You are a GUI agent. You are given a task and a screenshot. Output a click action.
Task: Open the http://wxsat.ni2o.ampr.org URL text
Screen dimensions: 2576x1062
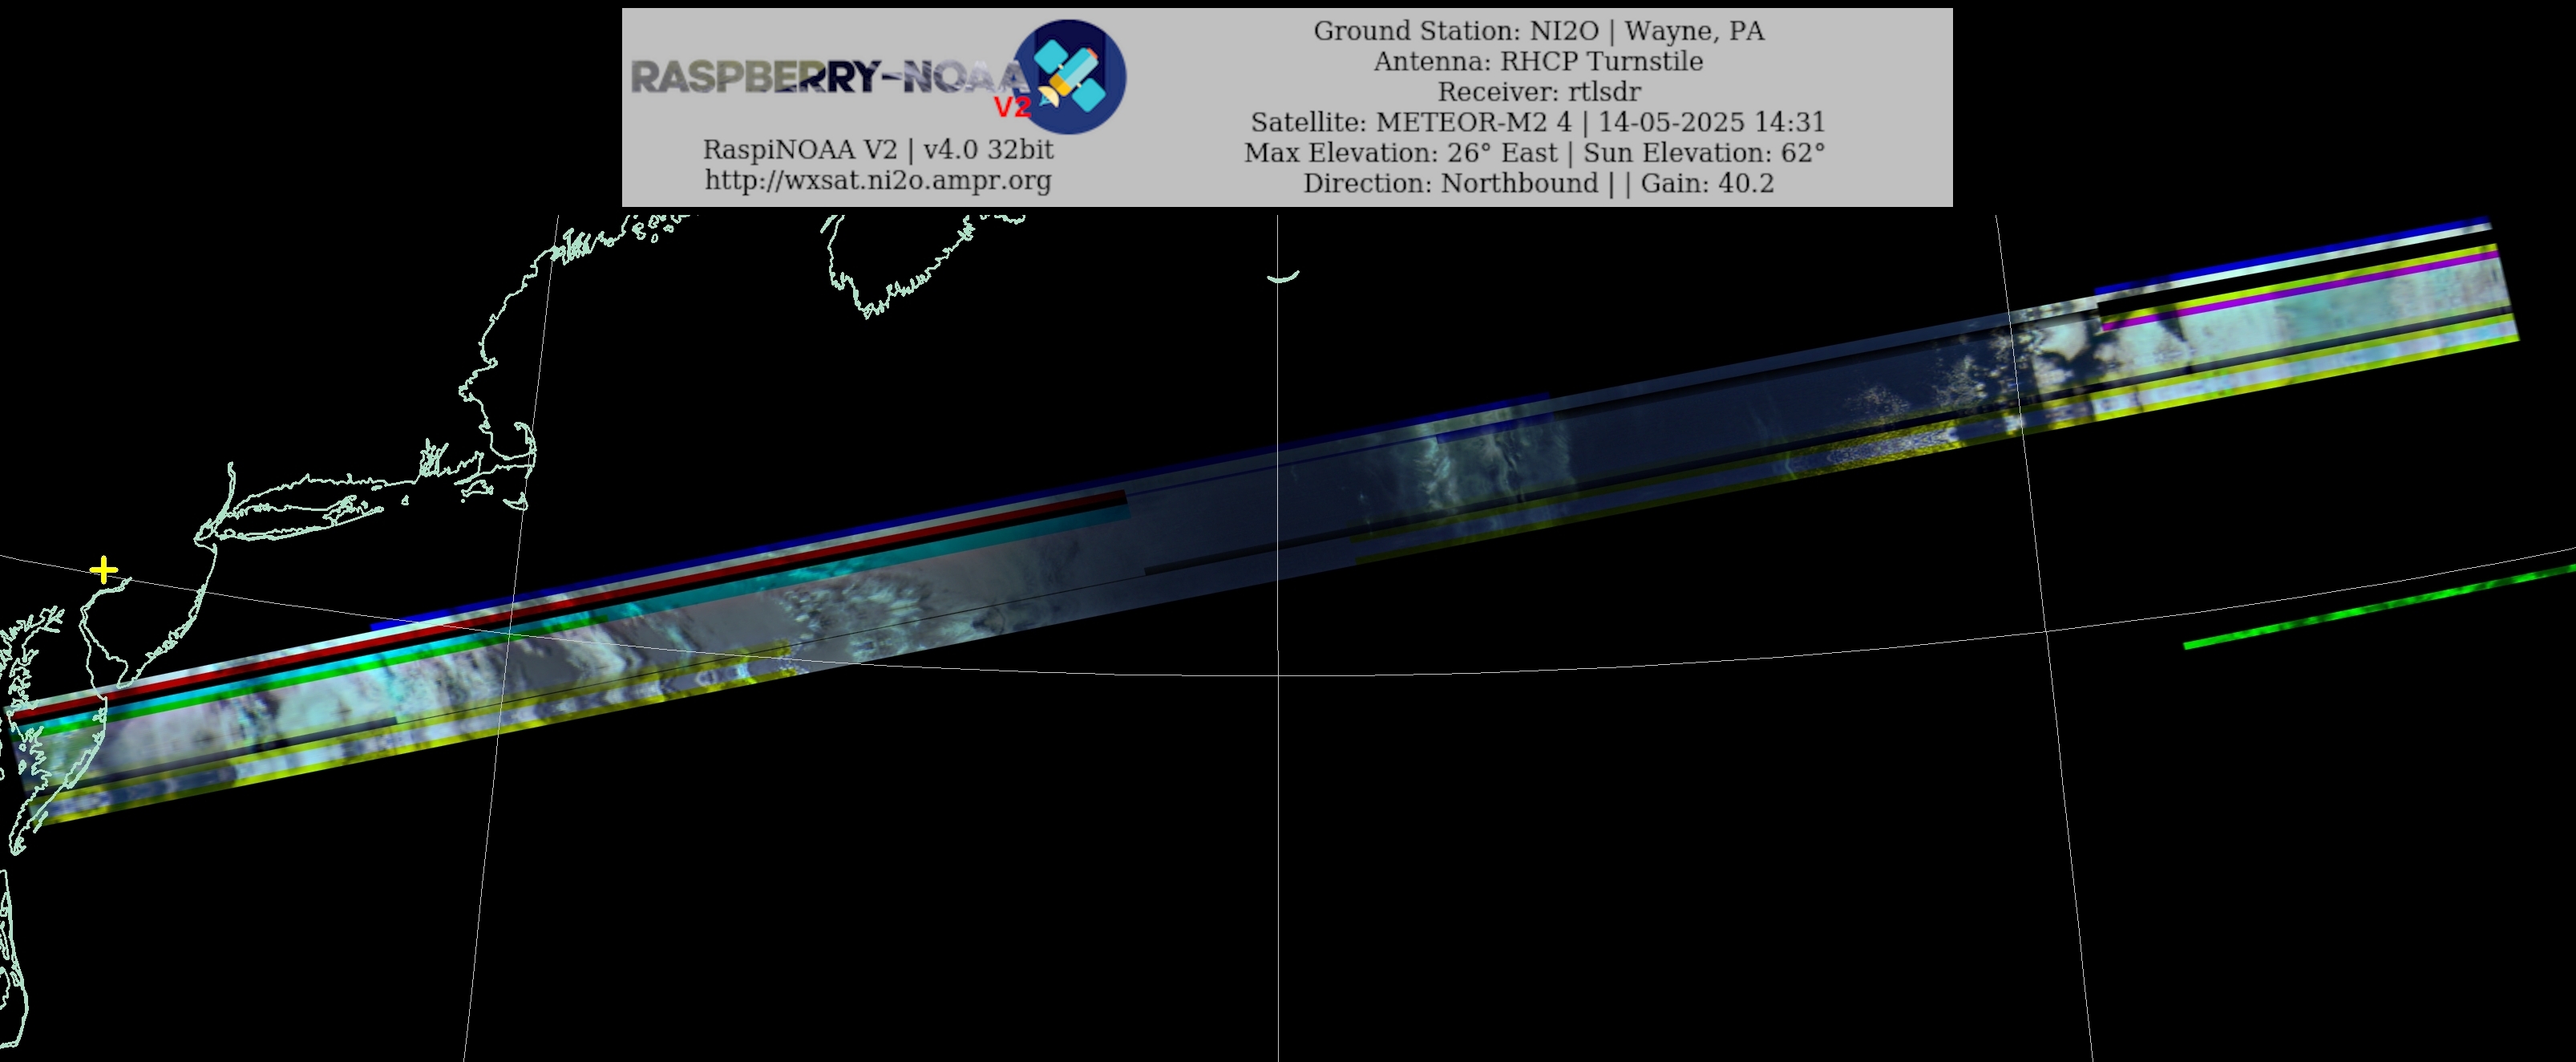click(878, 180)
